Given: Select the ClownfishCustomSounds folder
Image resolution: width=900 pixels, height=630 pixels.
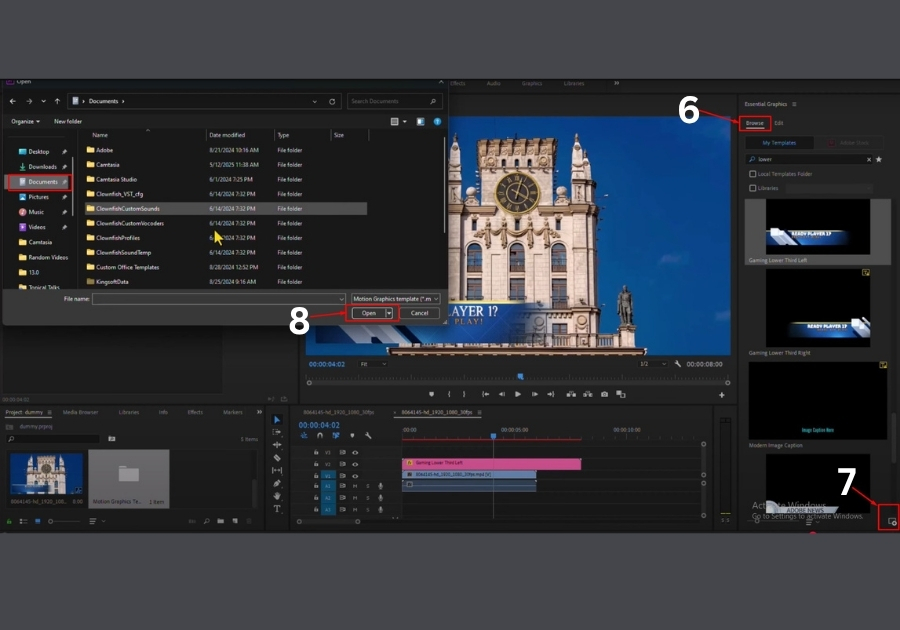Looking at the screenshot, I should (x=127, y=209).
